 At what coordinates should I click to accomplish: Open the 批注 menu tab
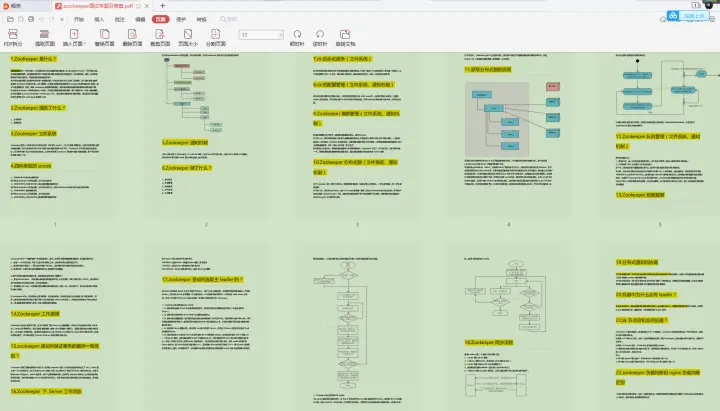pos(119,19)
